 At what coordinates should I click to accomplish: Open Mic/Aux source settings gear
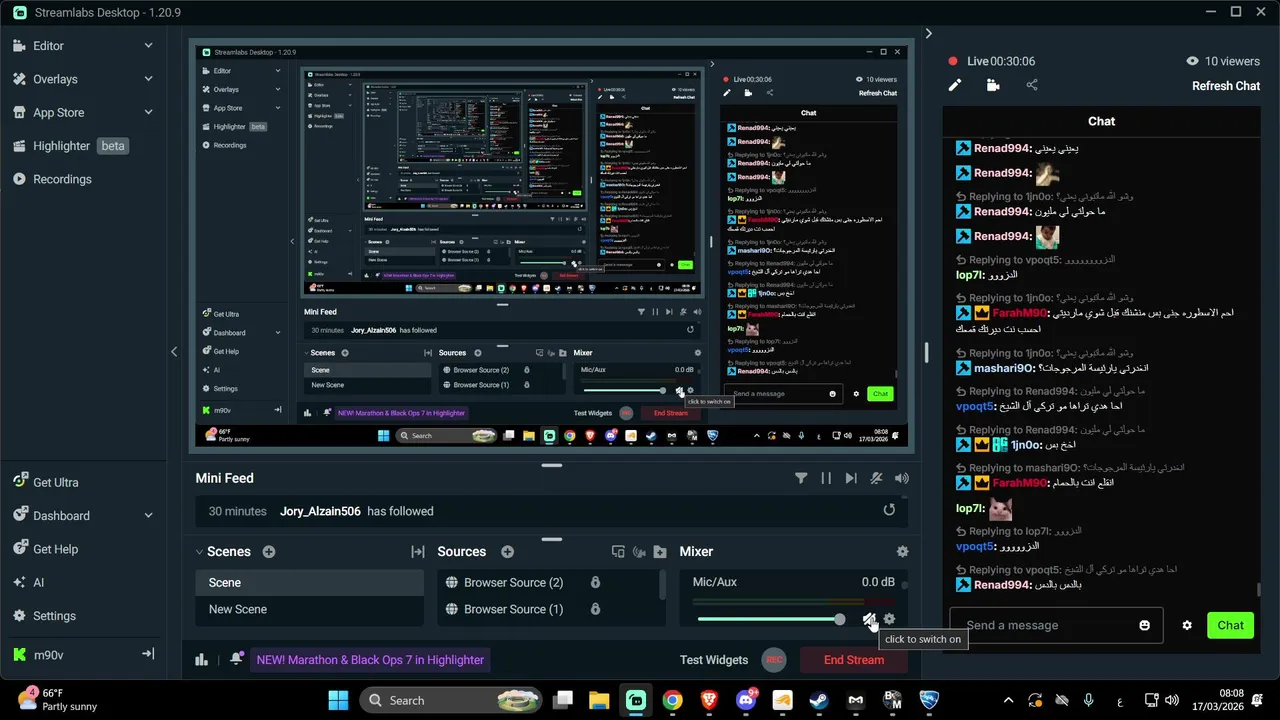[x=889, y=619]
